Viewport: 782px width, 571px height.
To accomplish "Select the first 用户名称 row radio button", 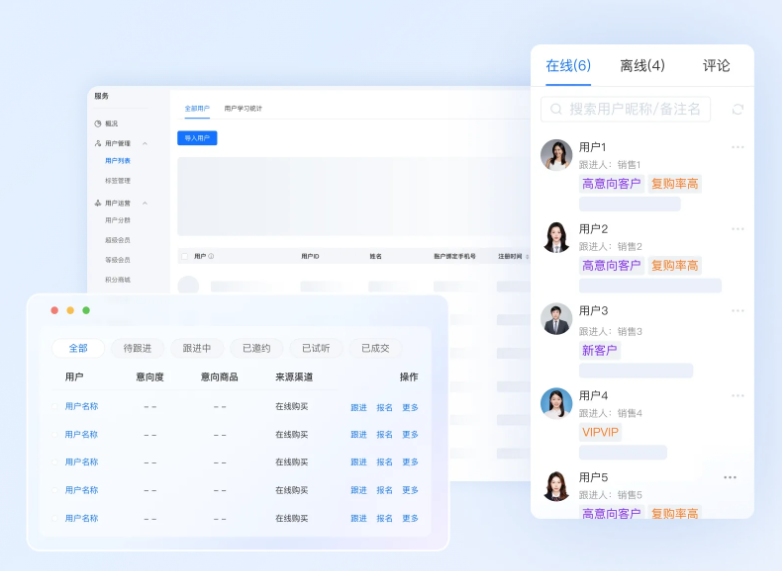I will [x=57, y=407].
